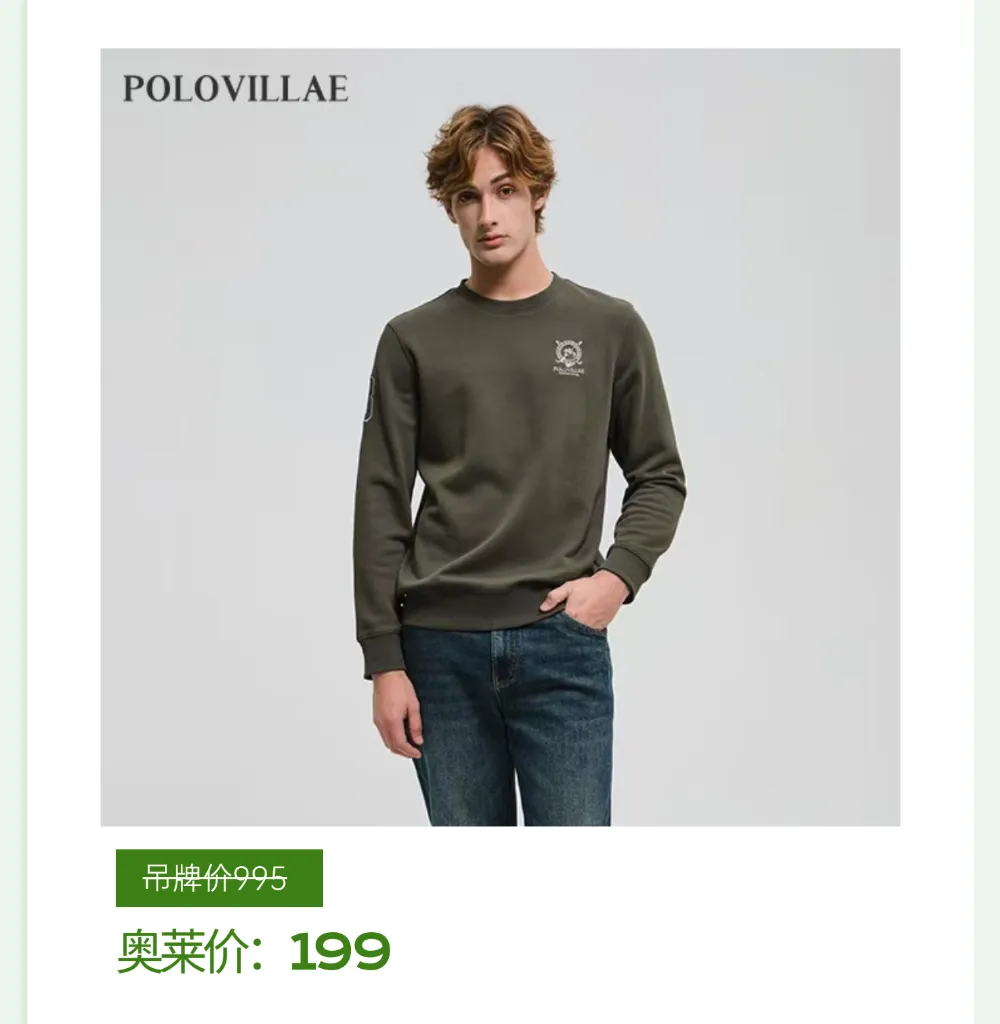Click the light green left page margin
Viewport: 1000px width, 1024px height.
point(13,512)
